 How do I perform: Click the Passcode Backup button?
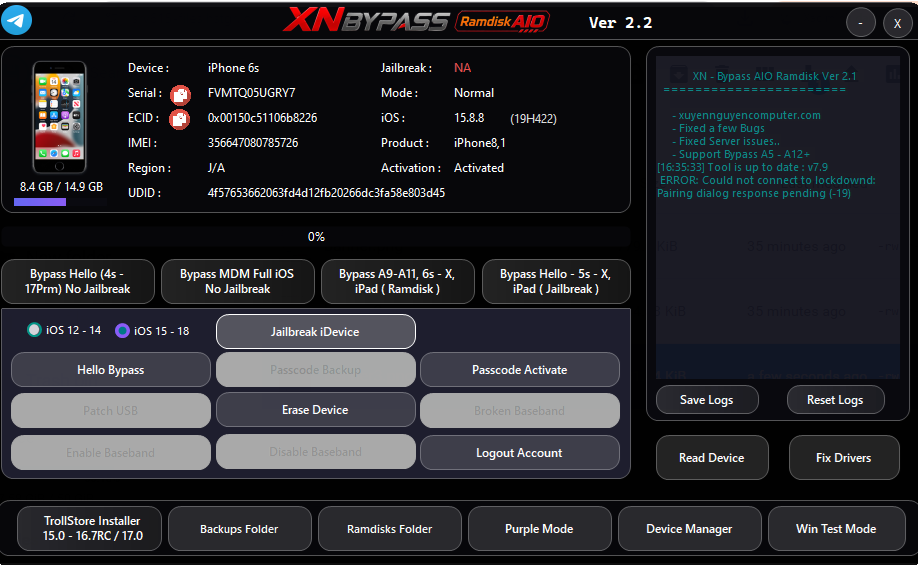(x=316, y=369)
